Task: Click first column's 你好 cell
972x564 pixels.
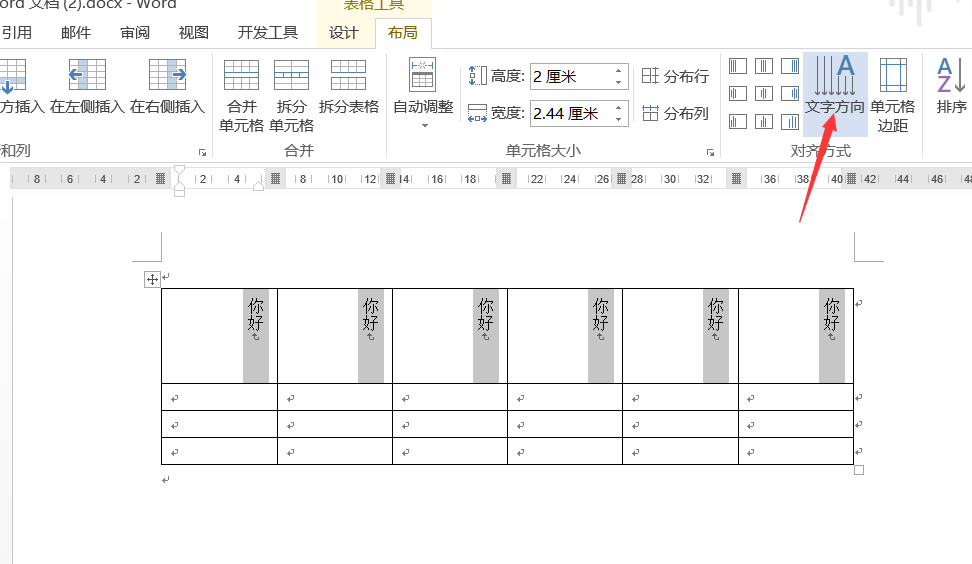Action: coord(219,336)
